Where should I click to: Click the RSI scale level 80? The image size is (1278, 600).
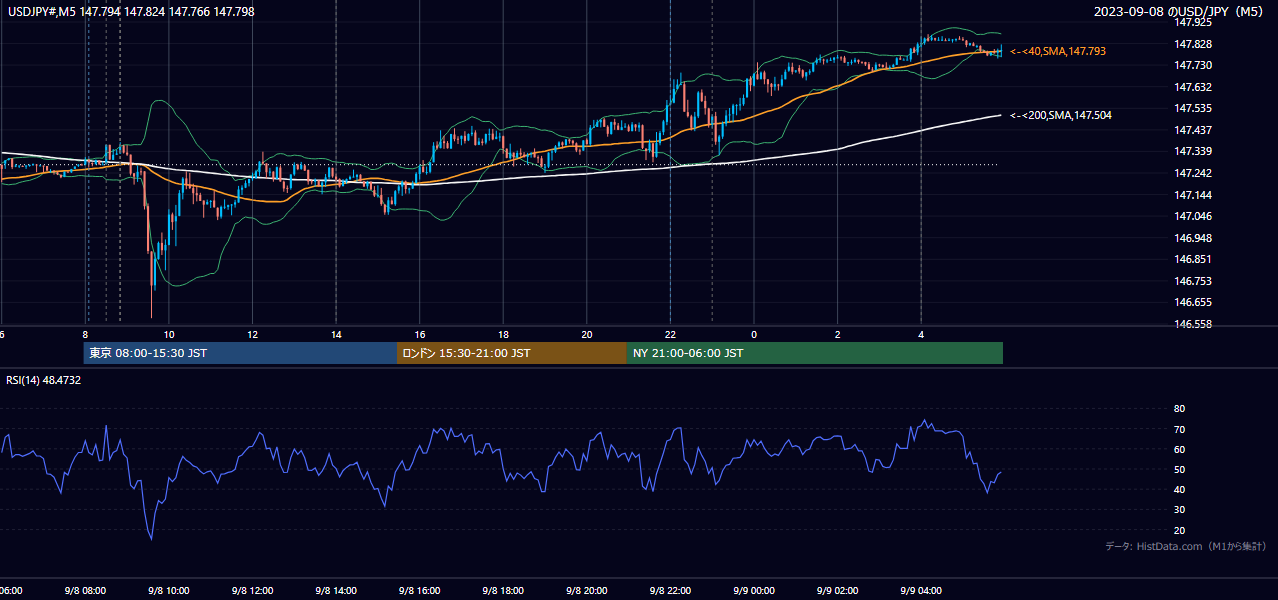click(1179, 409)
